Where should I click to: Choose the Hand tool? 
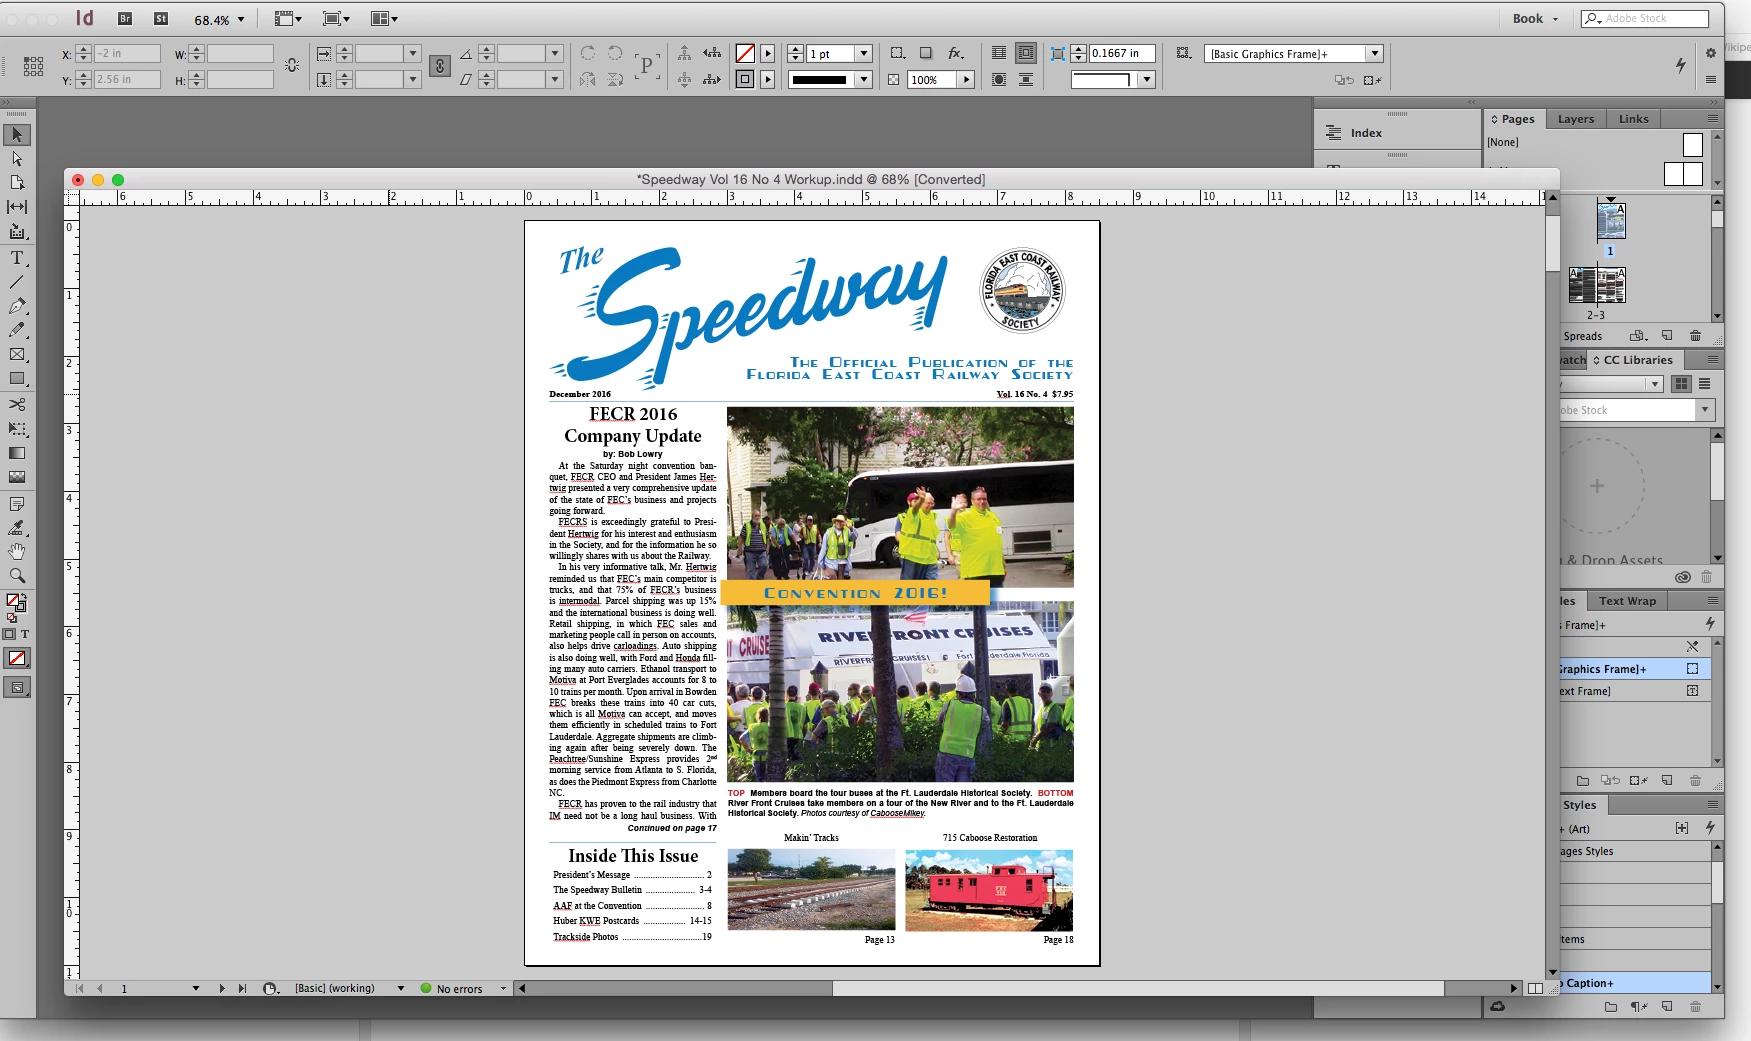coord(17,552)
